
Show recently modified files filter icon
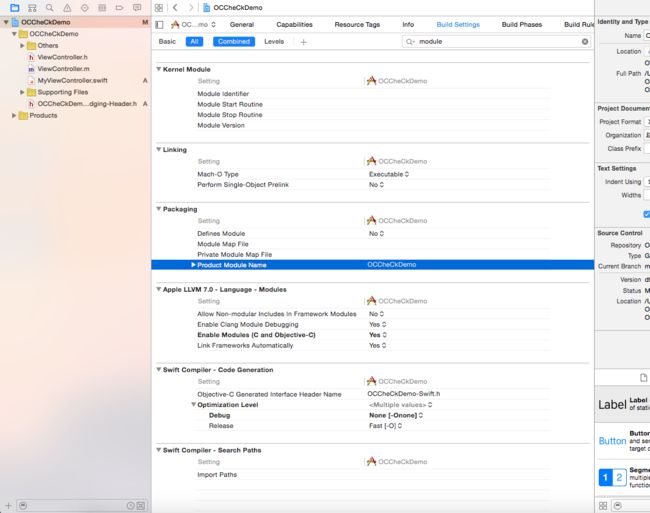click(130, 506)
